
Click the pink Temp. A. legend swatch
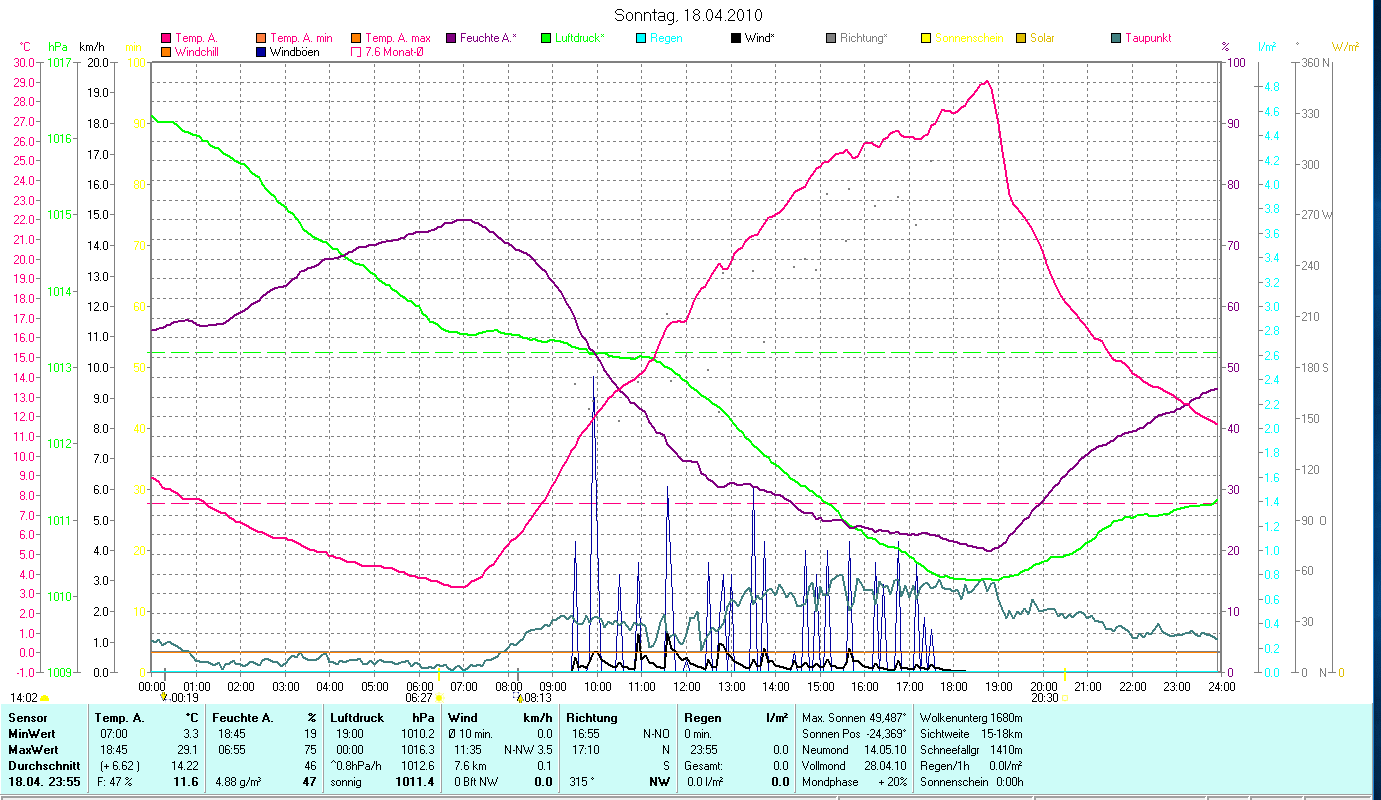click(x=166, y=39)
